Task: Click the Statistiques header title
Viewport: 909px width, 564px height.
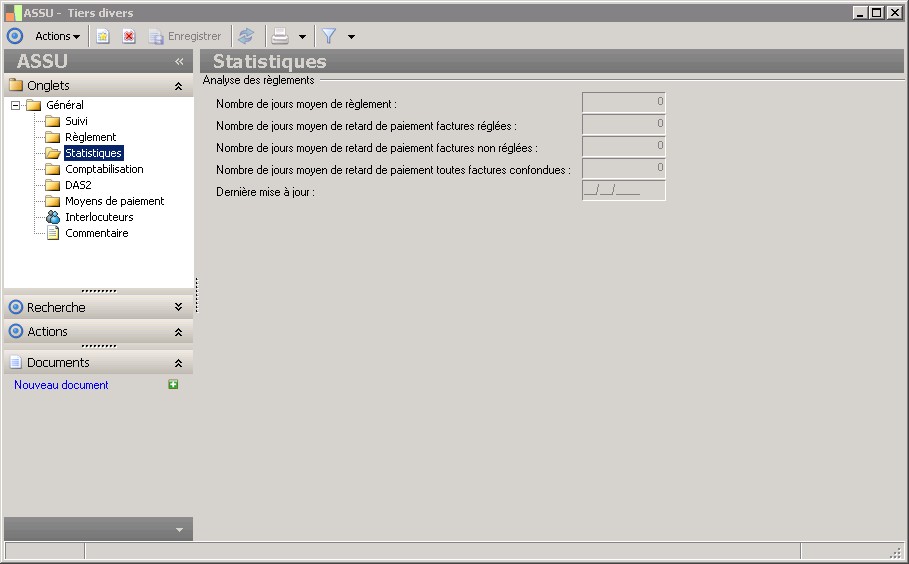Action: [270, 61]
